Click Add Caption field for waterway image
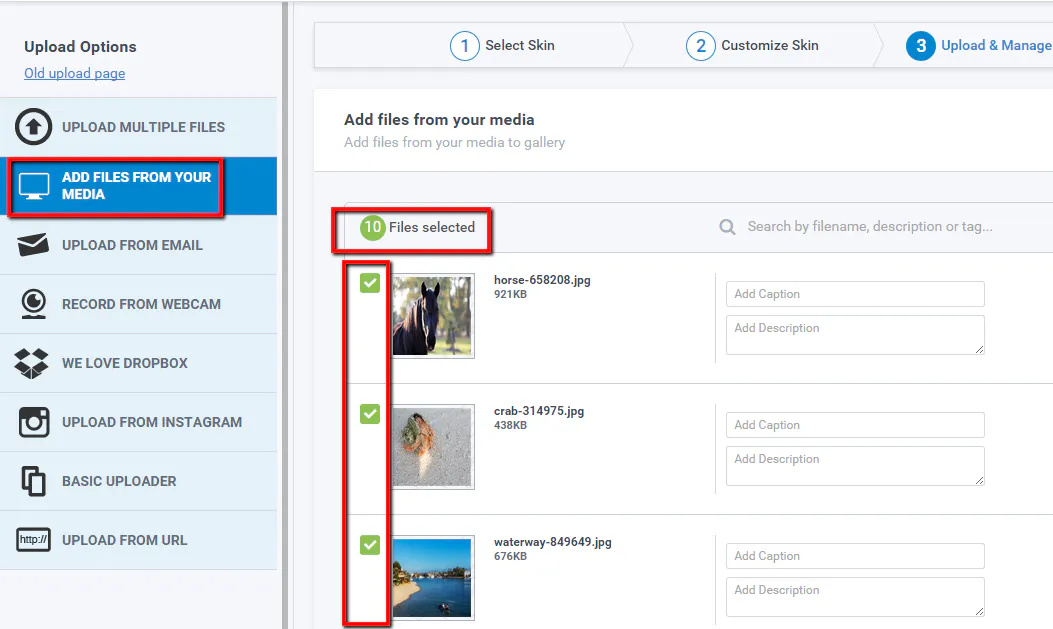The height and width of the screenshot is (629, 1053). [855, 556]
